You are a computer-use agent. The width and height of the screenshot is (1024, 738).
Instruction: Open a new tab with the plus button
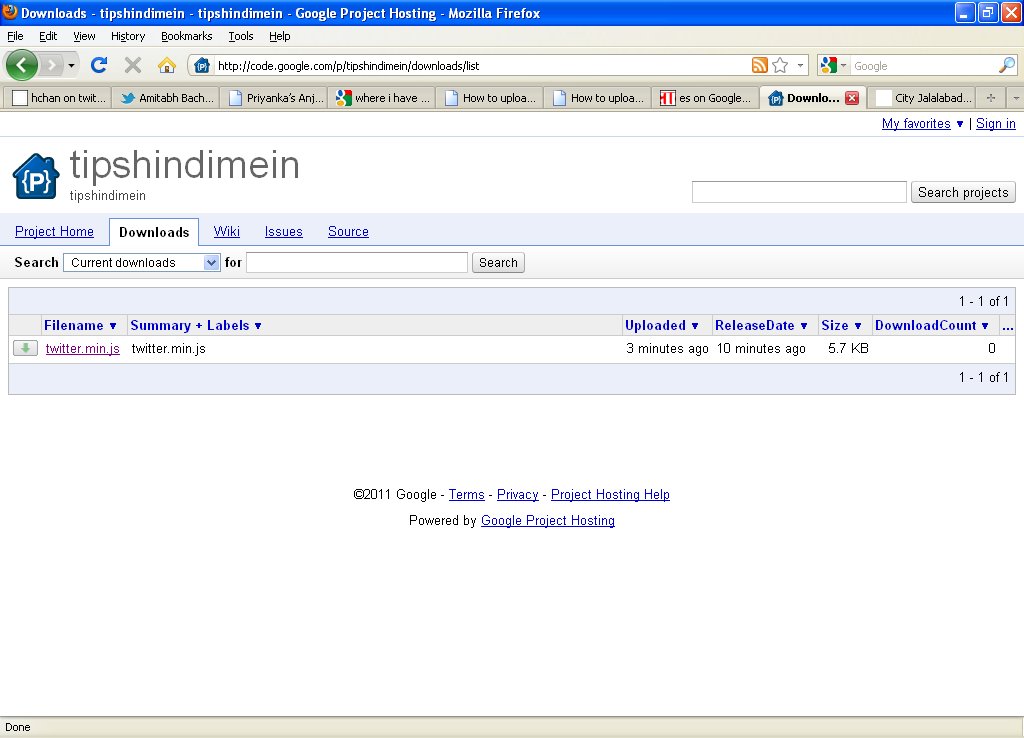click(x=991, y=98)
